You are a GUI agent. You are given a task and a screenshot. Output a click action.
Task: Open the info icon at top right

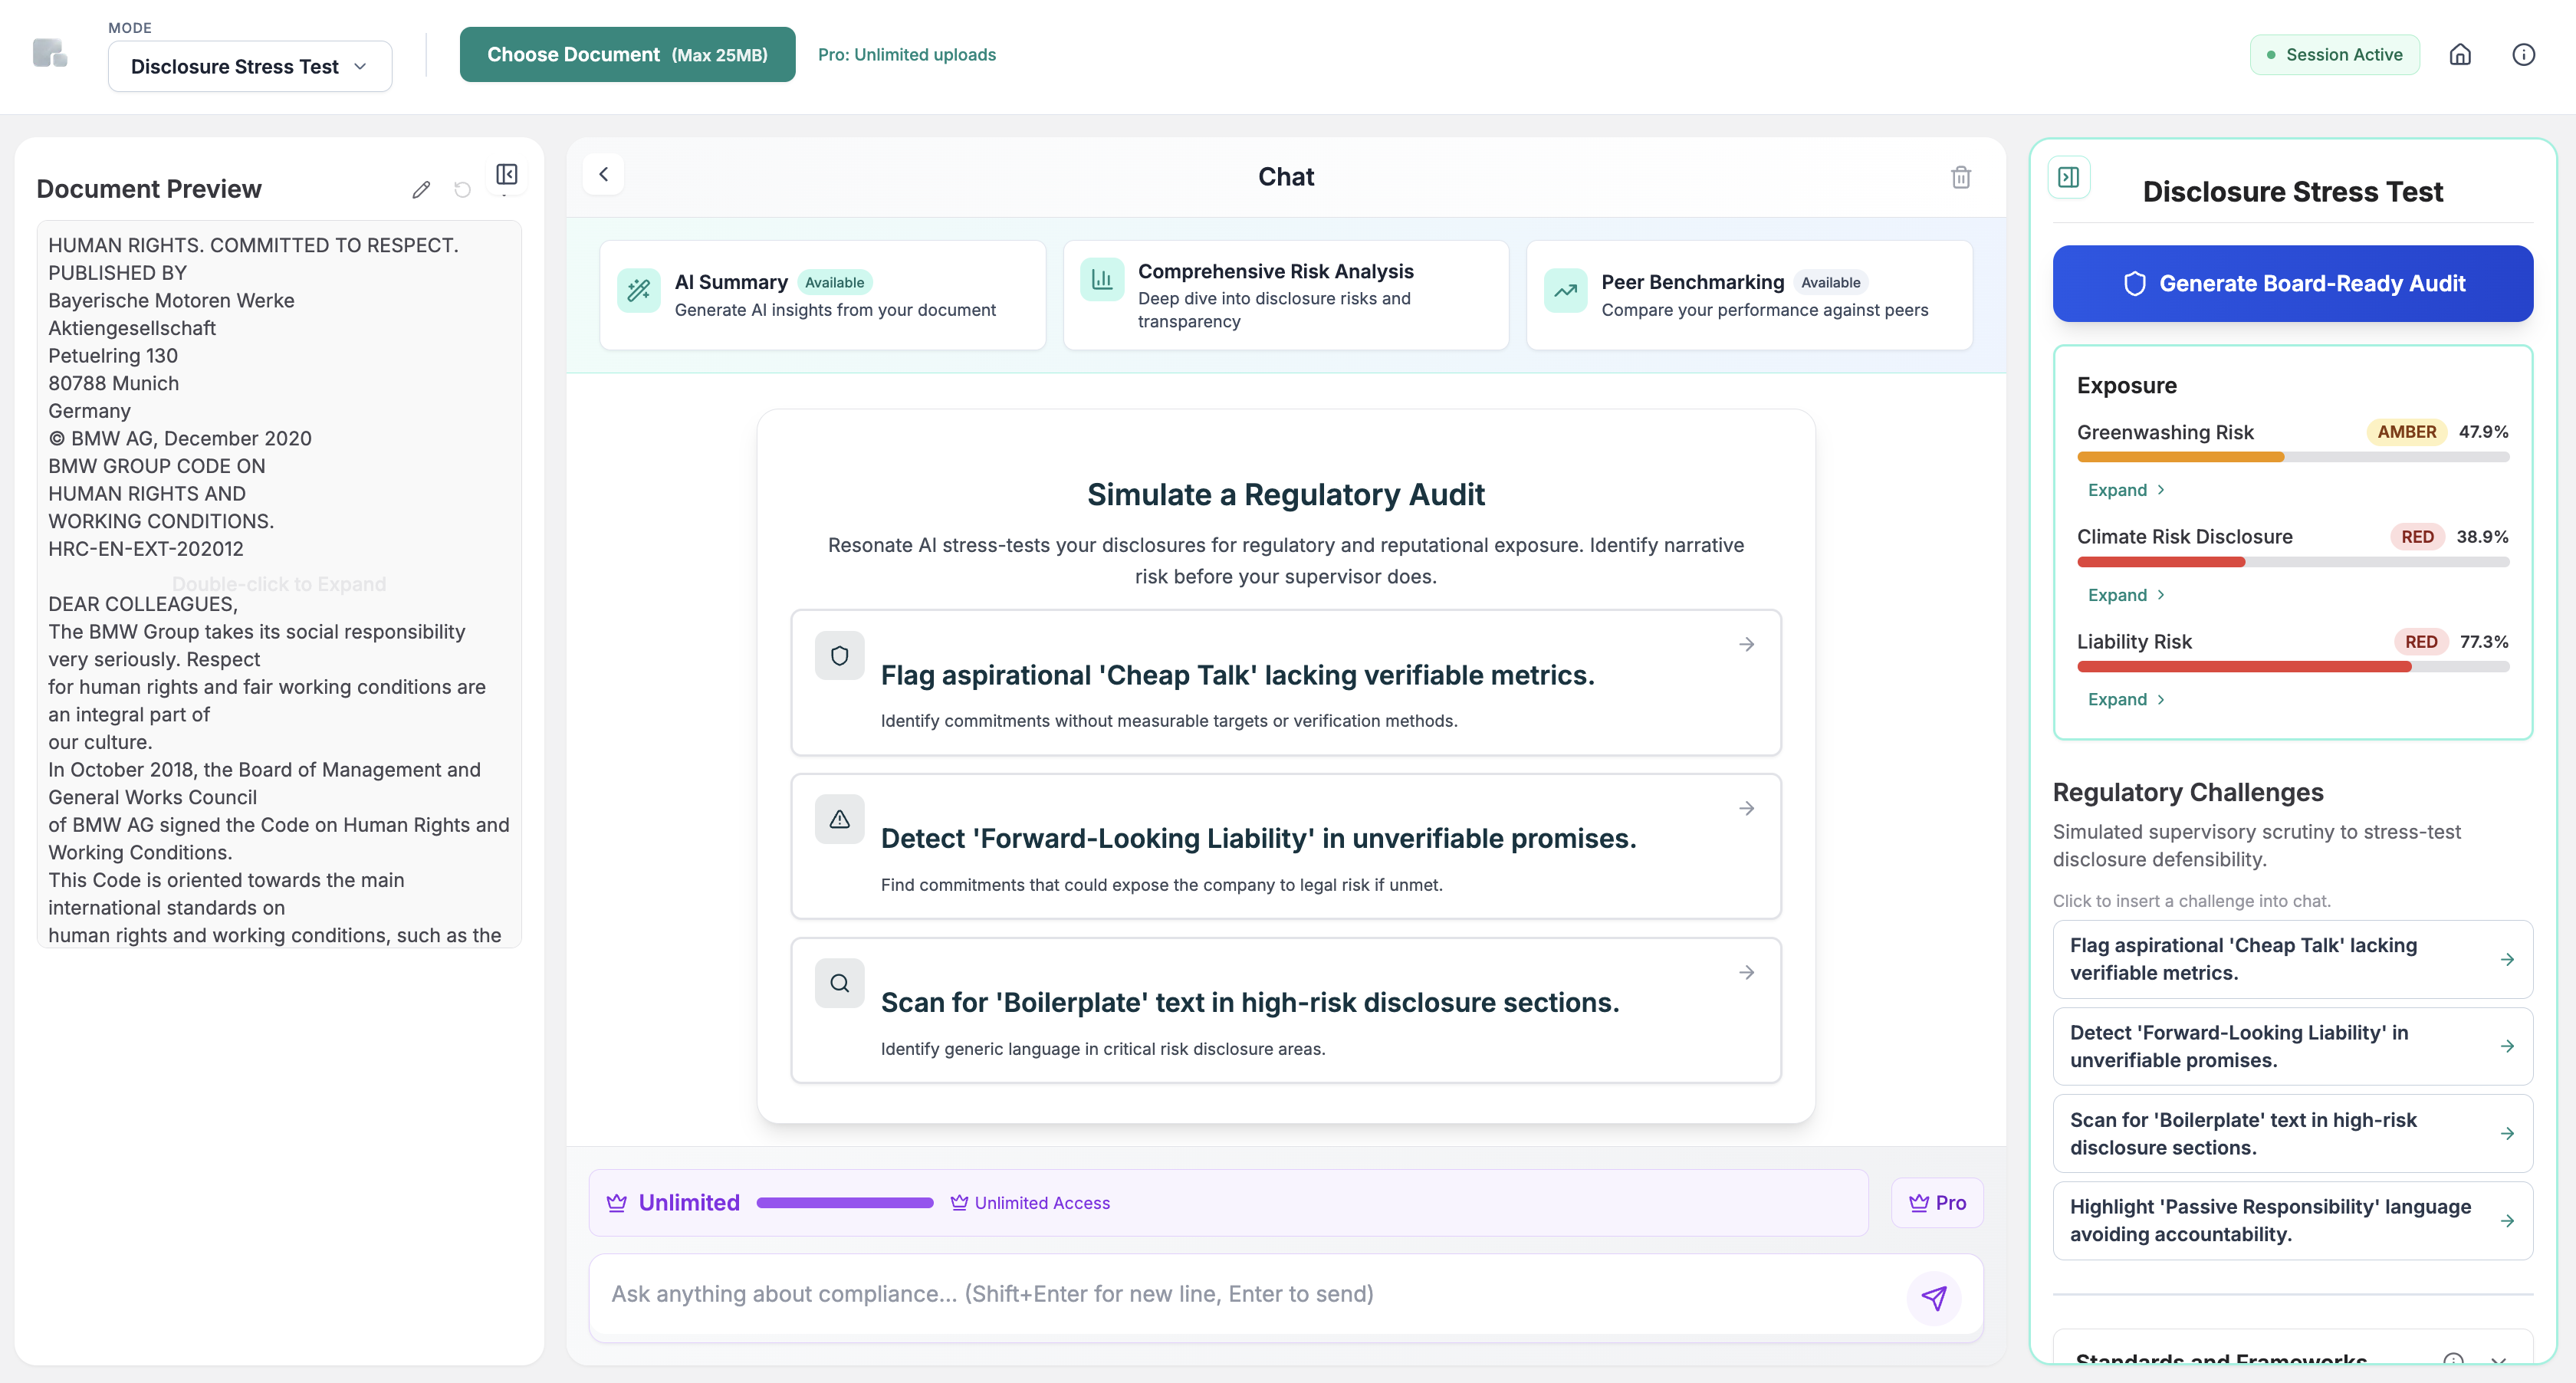click(x=2524, y=54)
